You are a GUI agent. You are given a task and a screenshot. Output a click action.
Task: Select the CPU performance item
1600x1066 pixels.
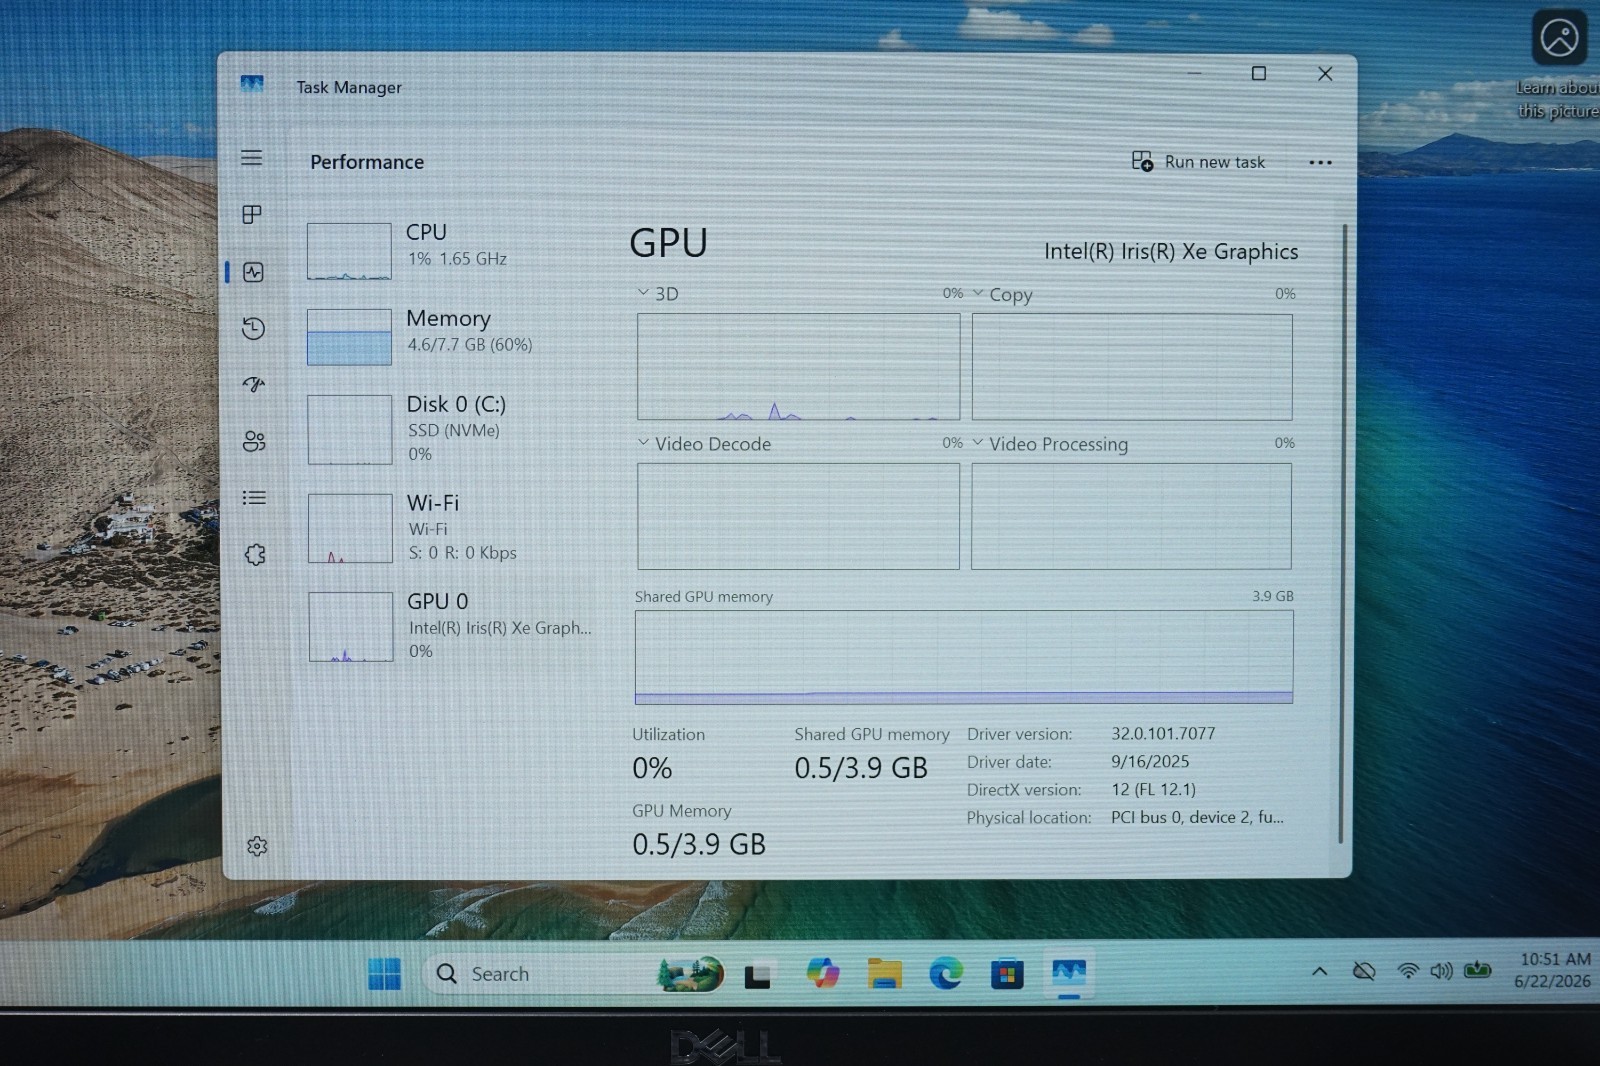pyautogui.click(x=450, y=250)
